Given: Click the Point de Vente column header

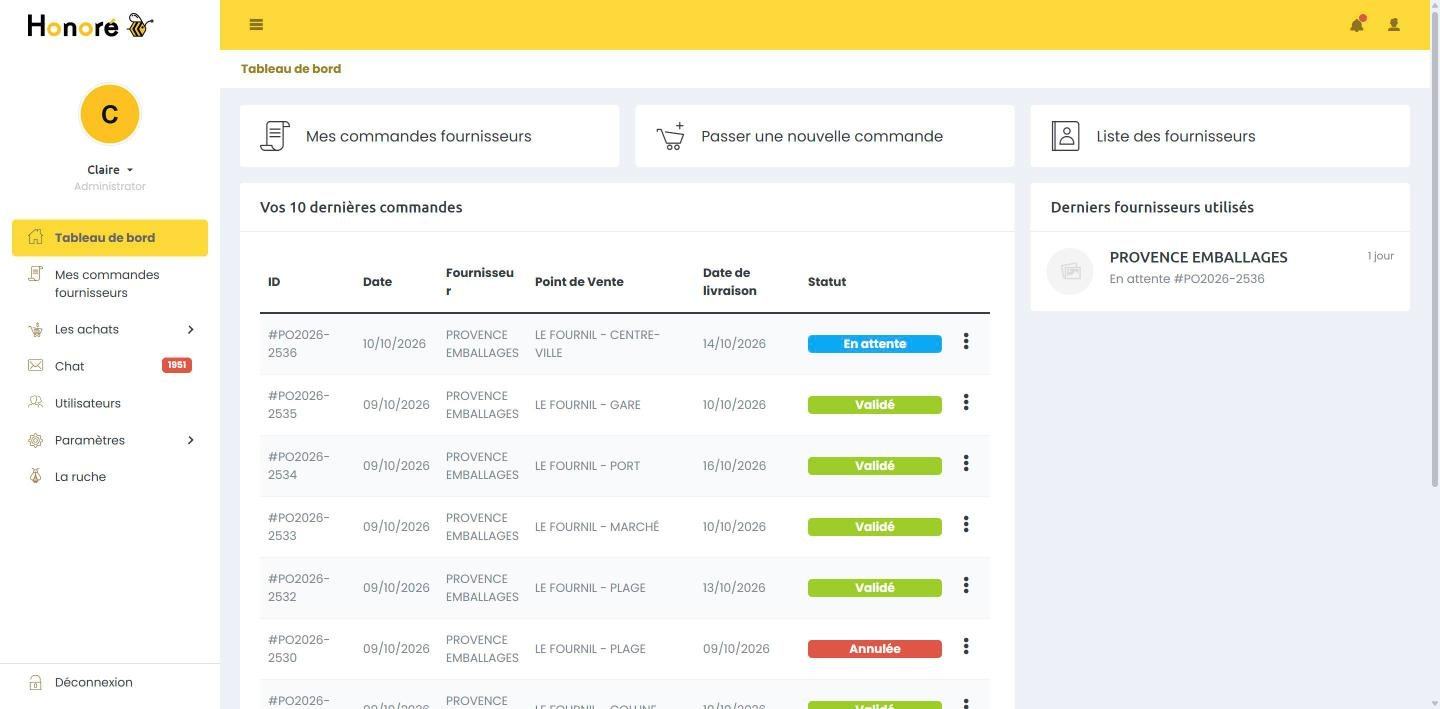Looking at the screenshot, I should (x=579, y=282).
